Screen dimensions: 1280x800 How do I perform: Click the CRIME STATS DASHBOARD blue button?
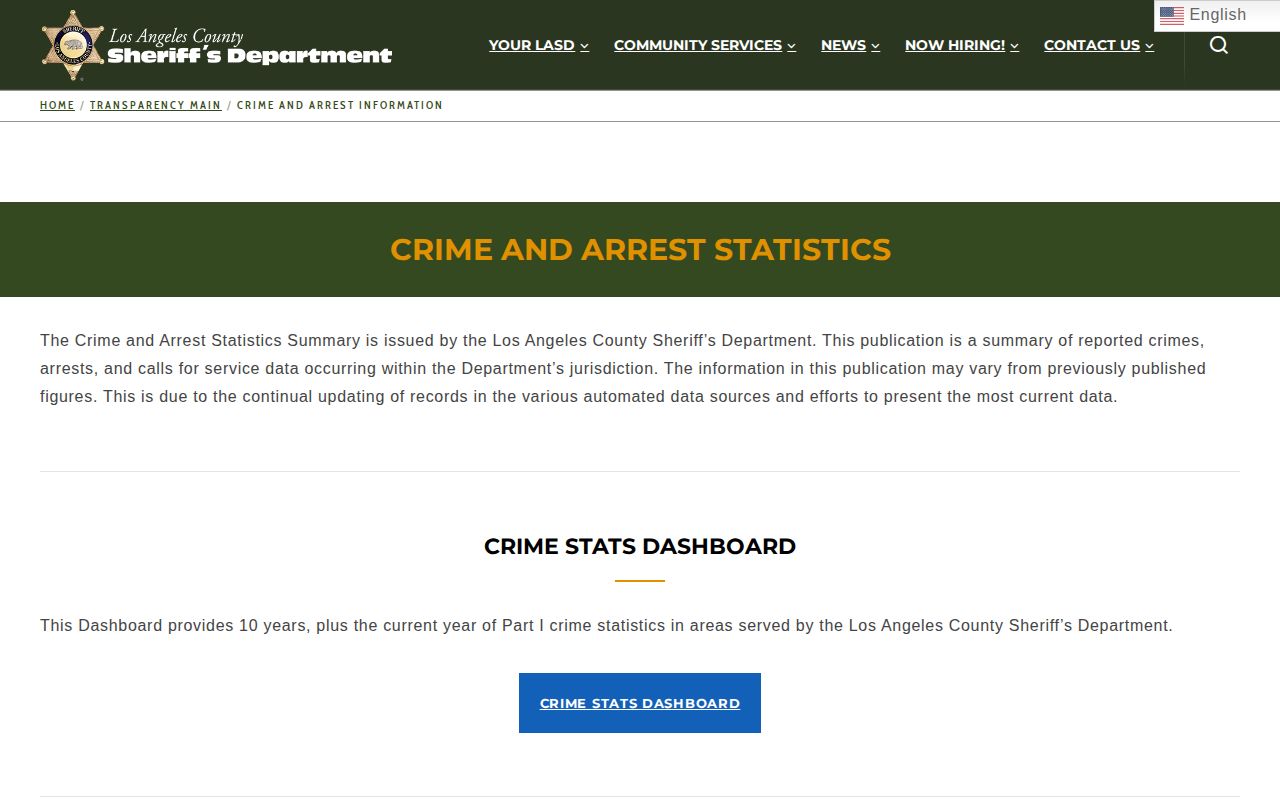(640, 703)
